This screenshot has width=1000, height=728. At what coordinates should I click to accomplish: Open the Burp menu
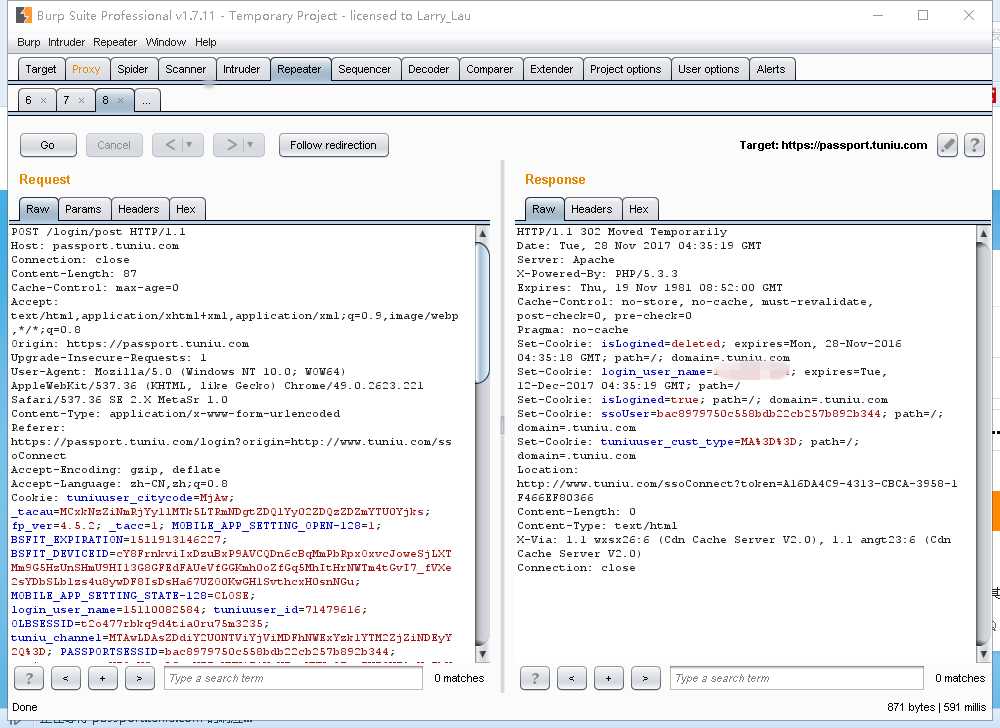pos(29,42)
